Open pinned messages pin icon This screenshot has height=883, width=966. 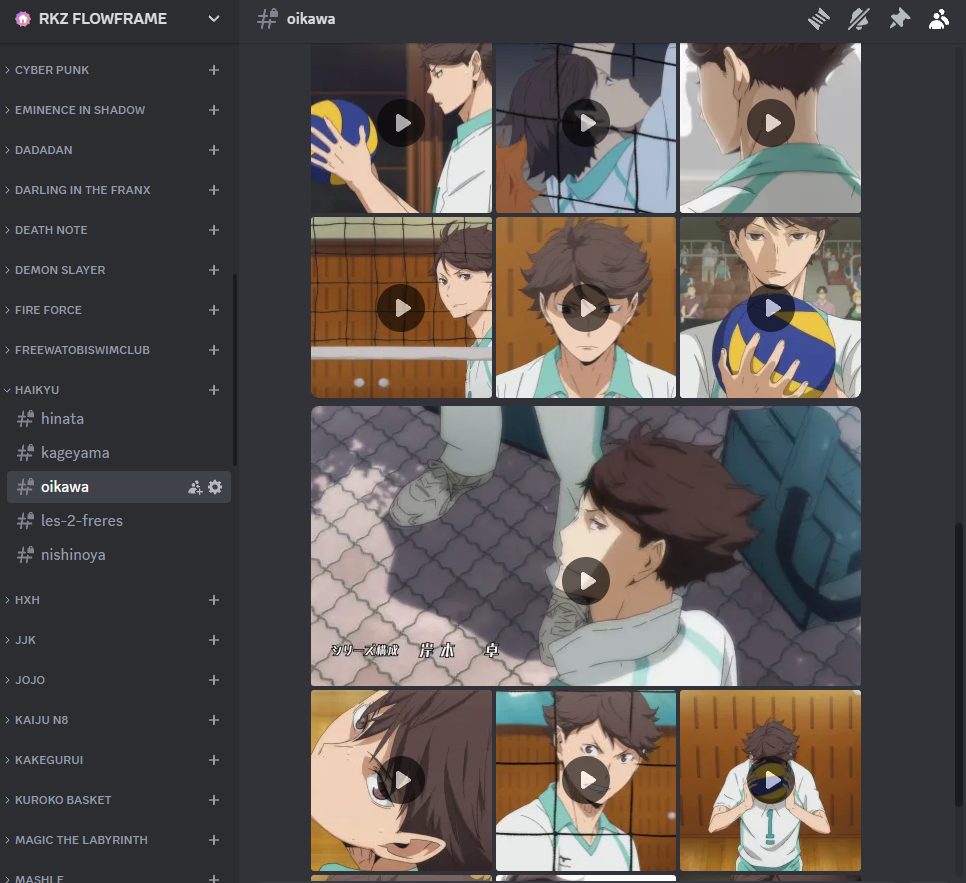(x=899, y=19)
